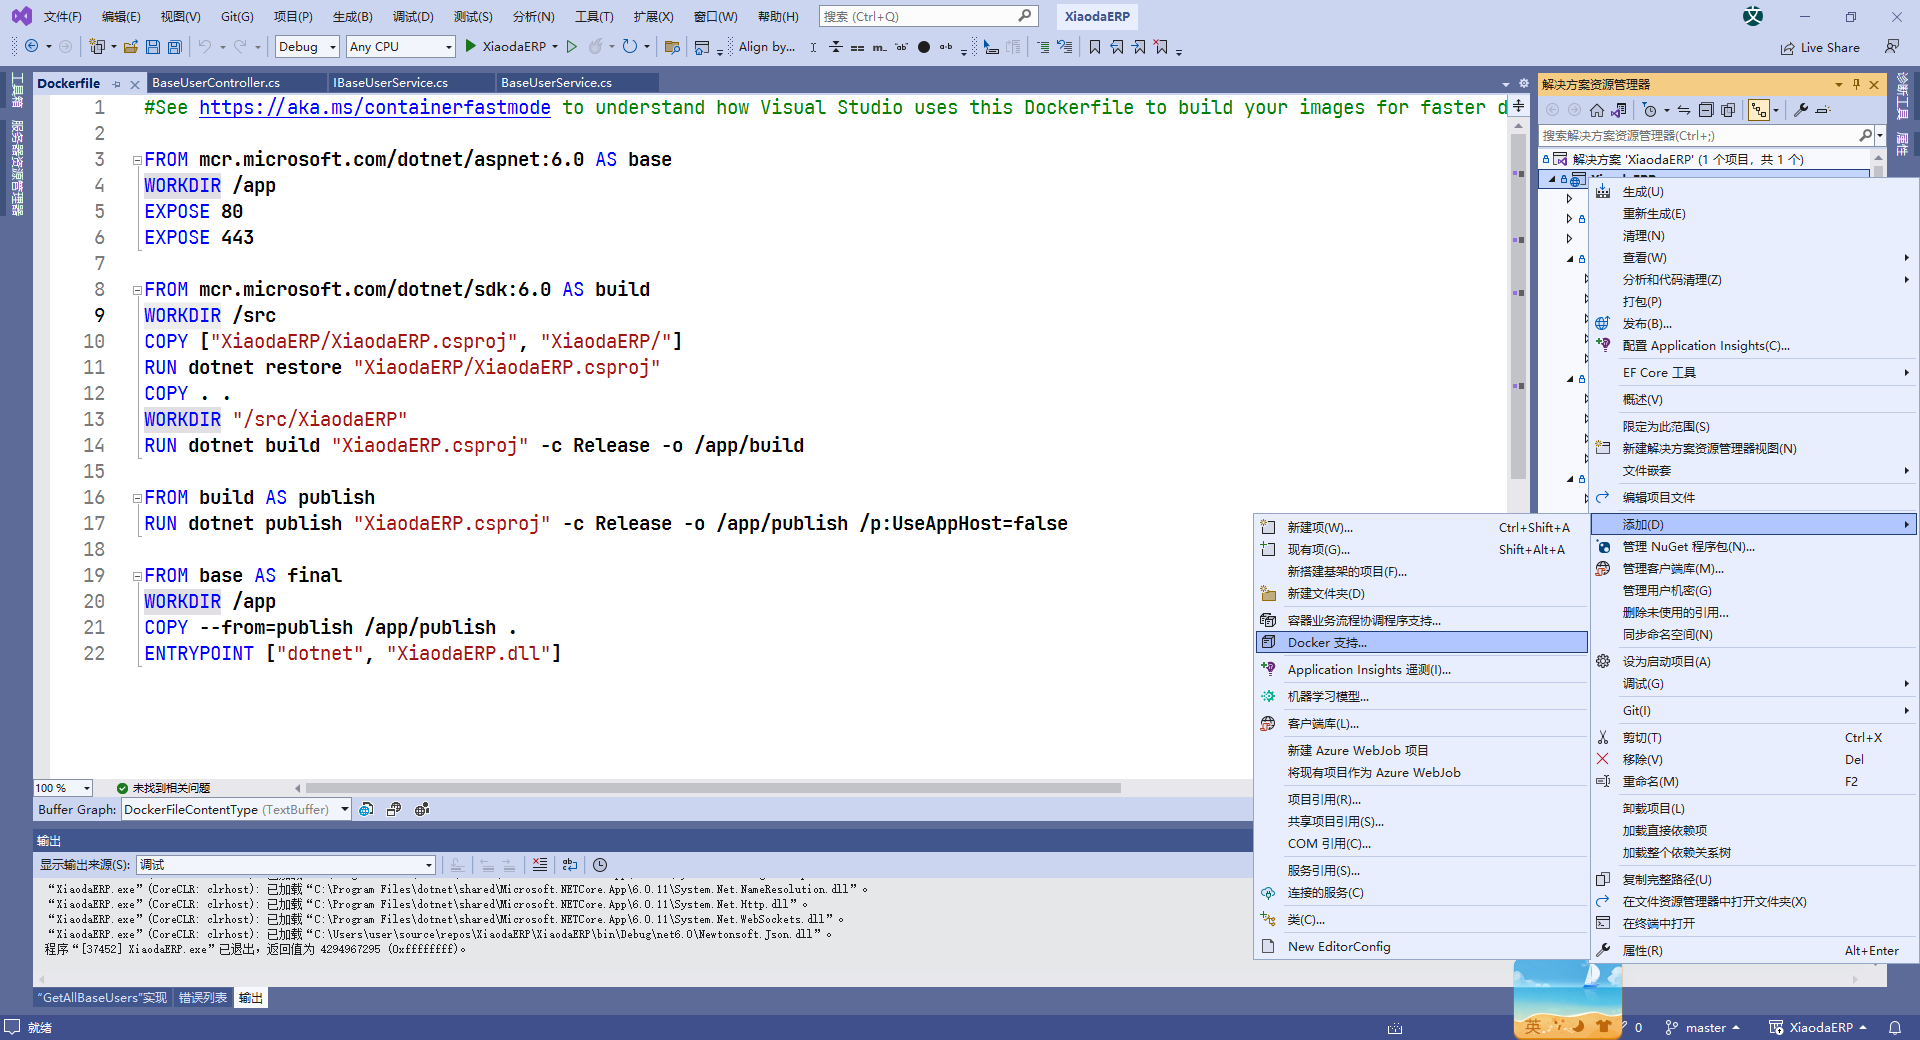Open the Any CPU platform dropdown
Viewport: 1920px width, 1040px height.
coord(399,46)
